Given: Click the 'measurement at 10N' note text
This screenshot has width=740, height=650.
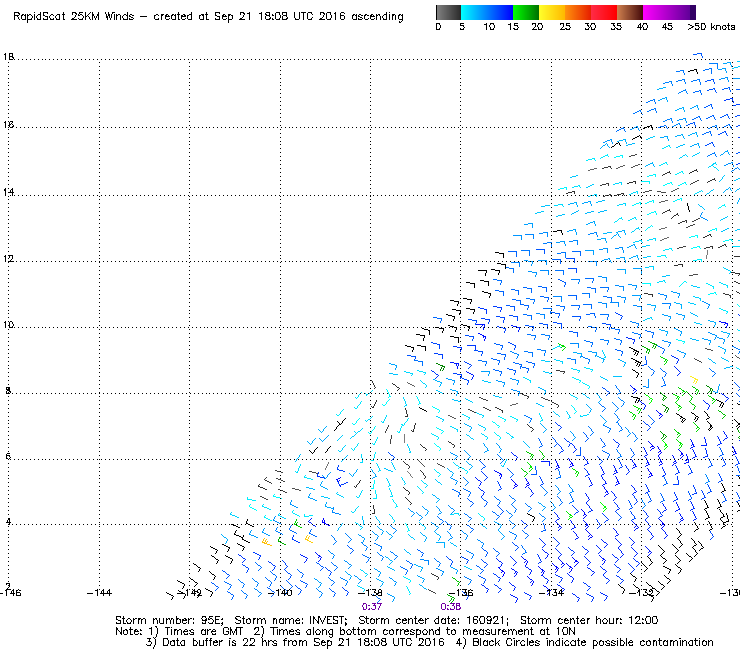Looking at the screenshot, I should 519,632.
